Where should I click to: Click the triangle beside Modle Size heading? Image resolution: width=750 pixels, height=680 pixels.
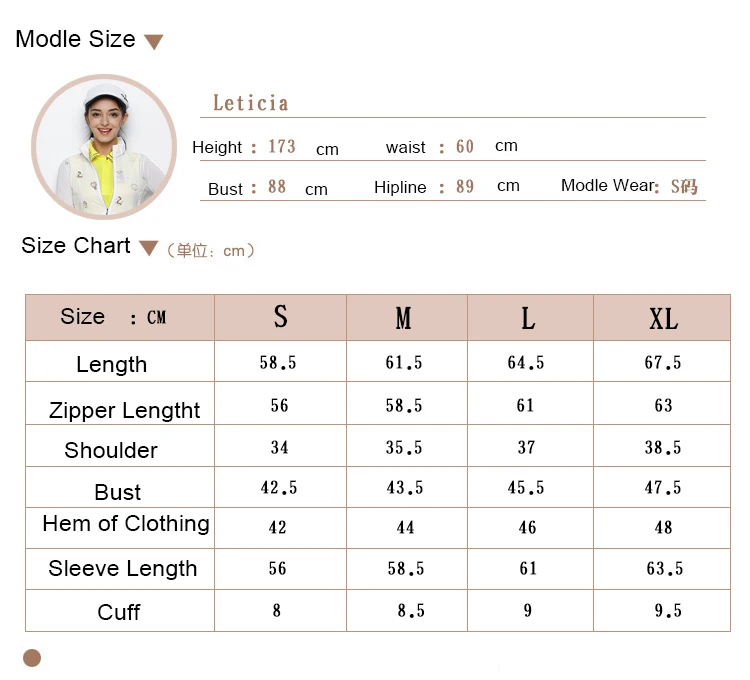tap(153, 42)
